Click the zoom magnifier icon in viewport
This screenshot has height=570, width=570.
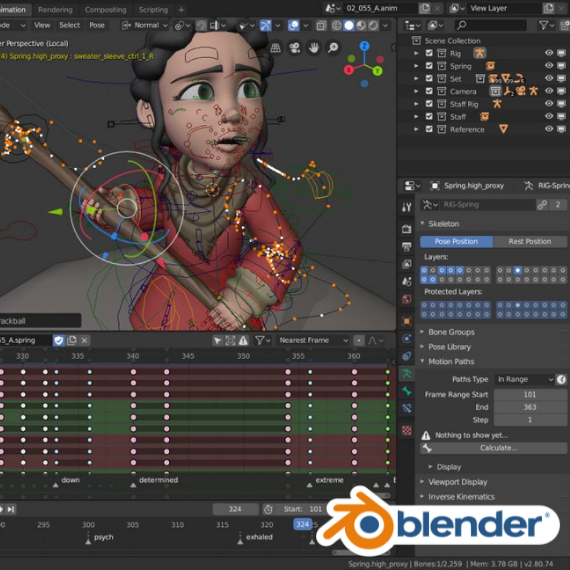tap(333, 47)
